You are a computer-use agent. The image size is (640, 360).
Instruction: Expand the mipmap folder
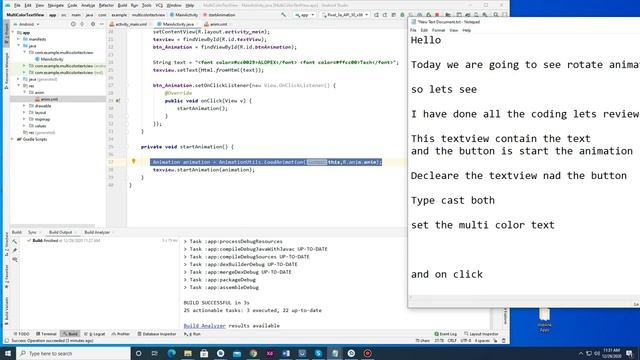(x=24, y=119)
